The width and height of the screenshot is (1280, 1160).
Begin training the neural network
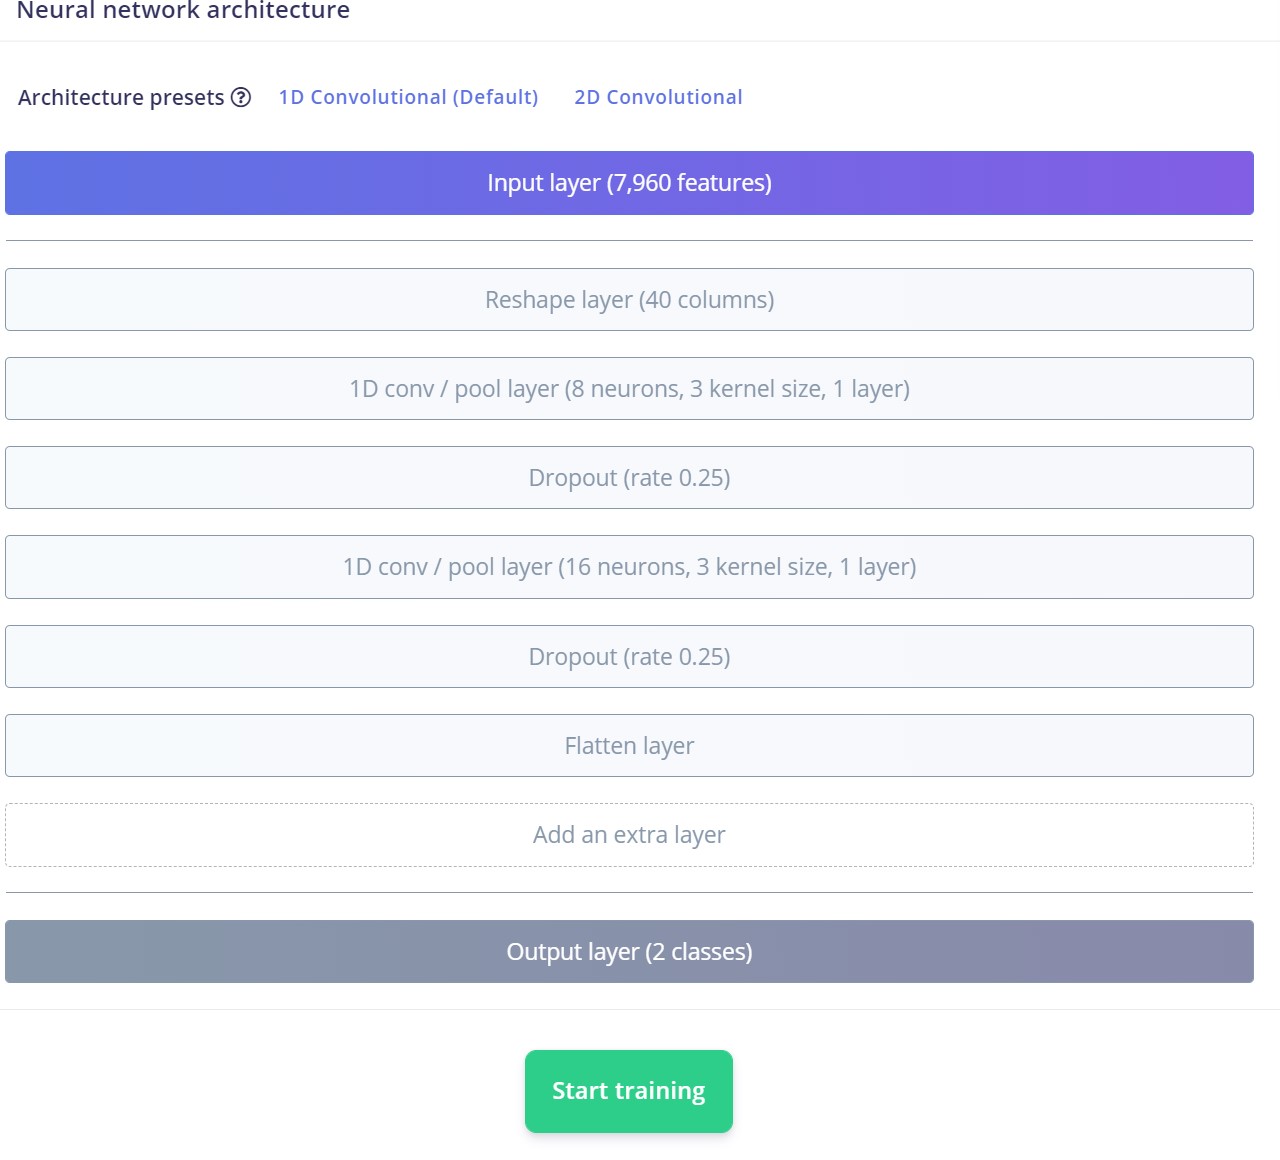tap(629, 1091)
